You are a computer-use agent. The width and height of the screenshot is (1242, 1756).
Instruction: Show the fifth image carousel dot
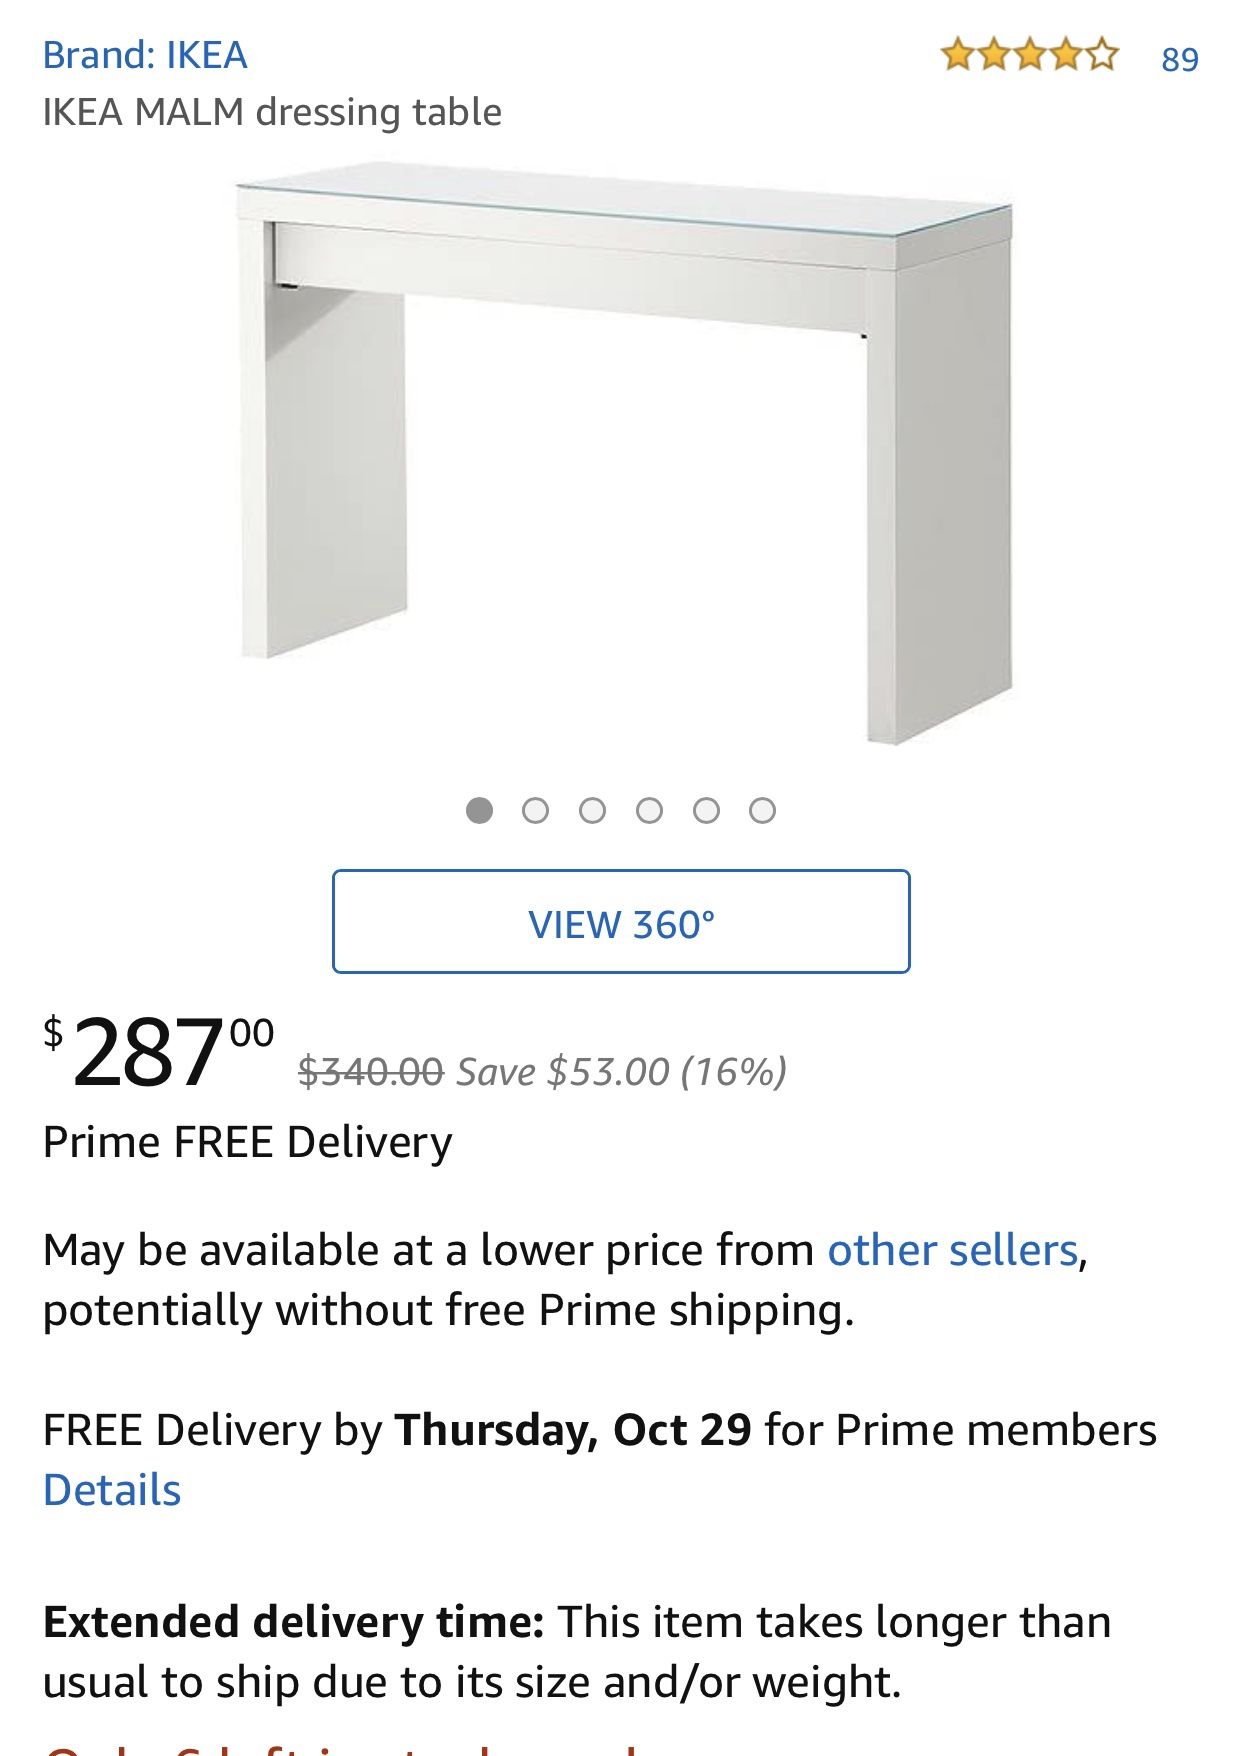pos(706,810)
